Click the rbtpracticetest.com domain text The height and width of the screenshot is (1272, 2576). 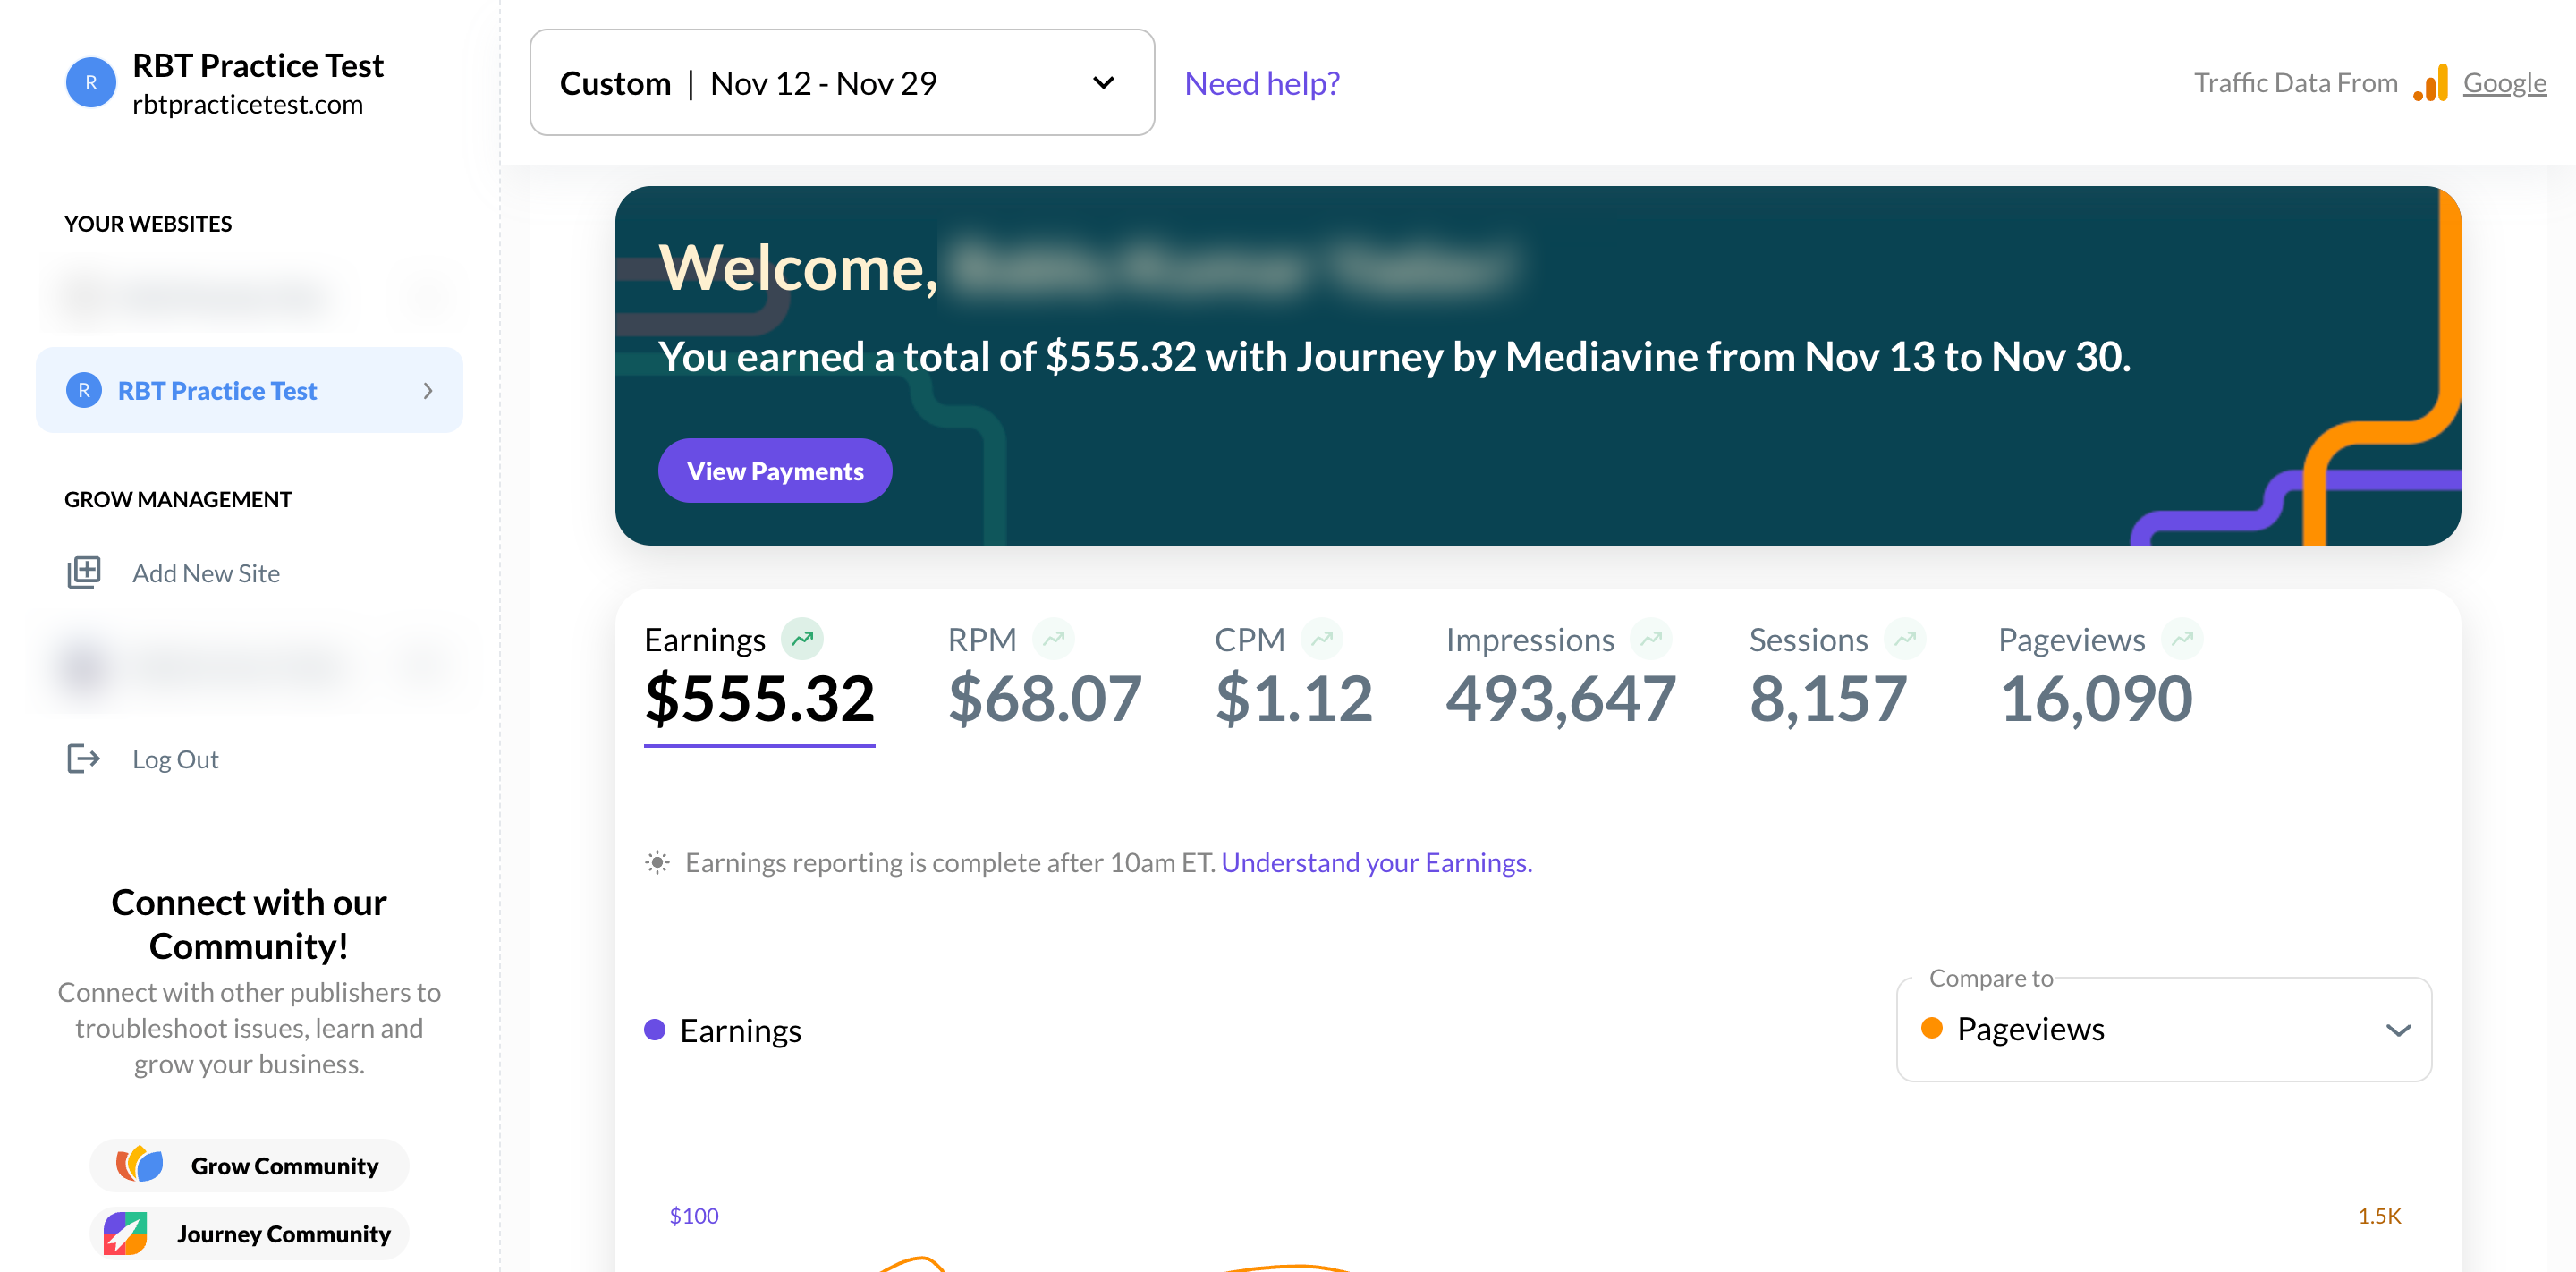[248, 105]
